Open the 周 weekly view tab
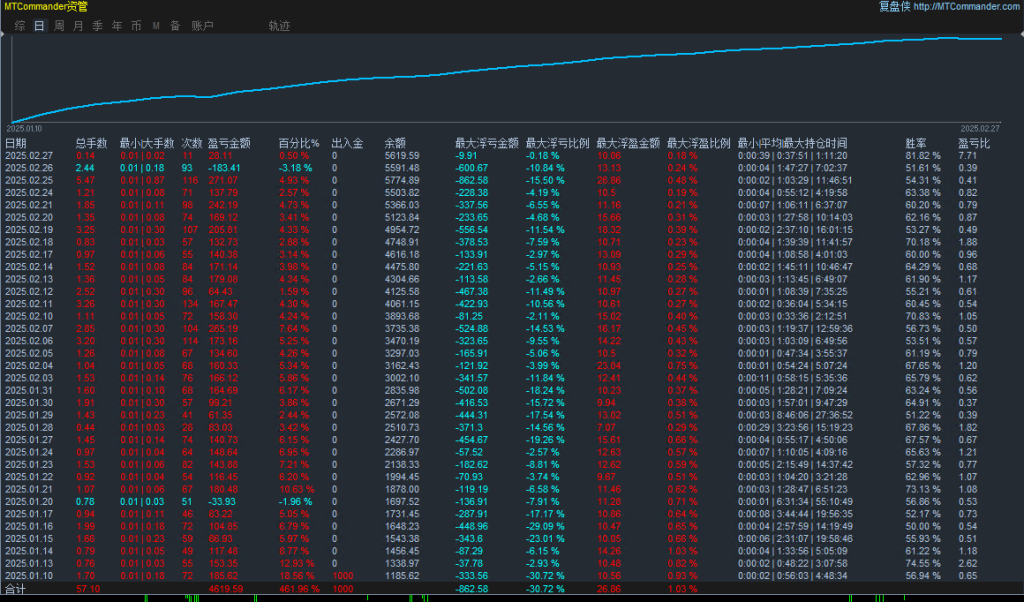Screen dimensions: 1024x602 tap(59, 25)
